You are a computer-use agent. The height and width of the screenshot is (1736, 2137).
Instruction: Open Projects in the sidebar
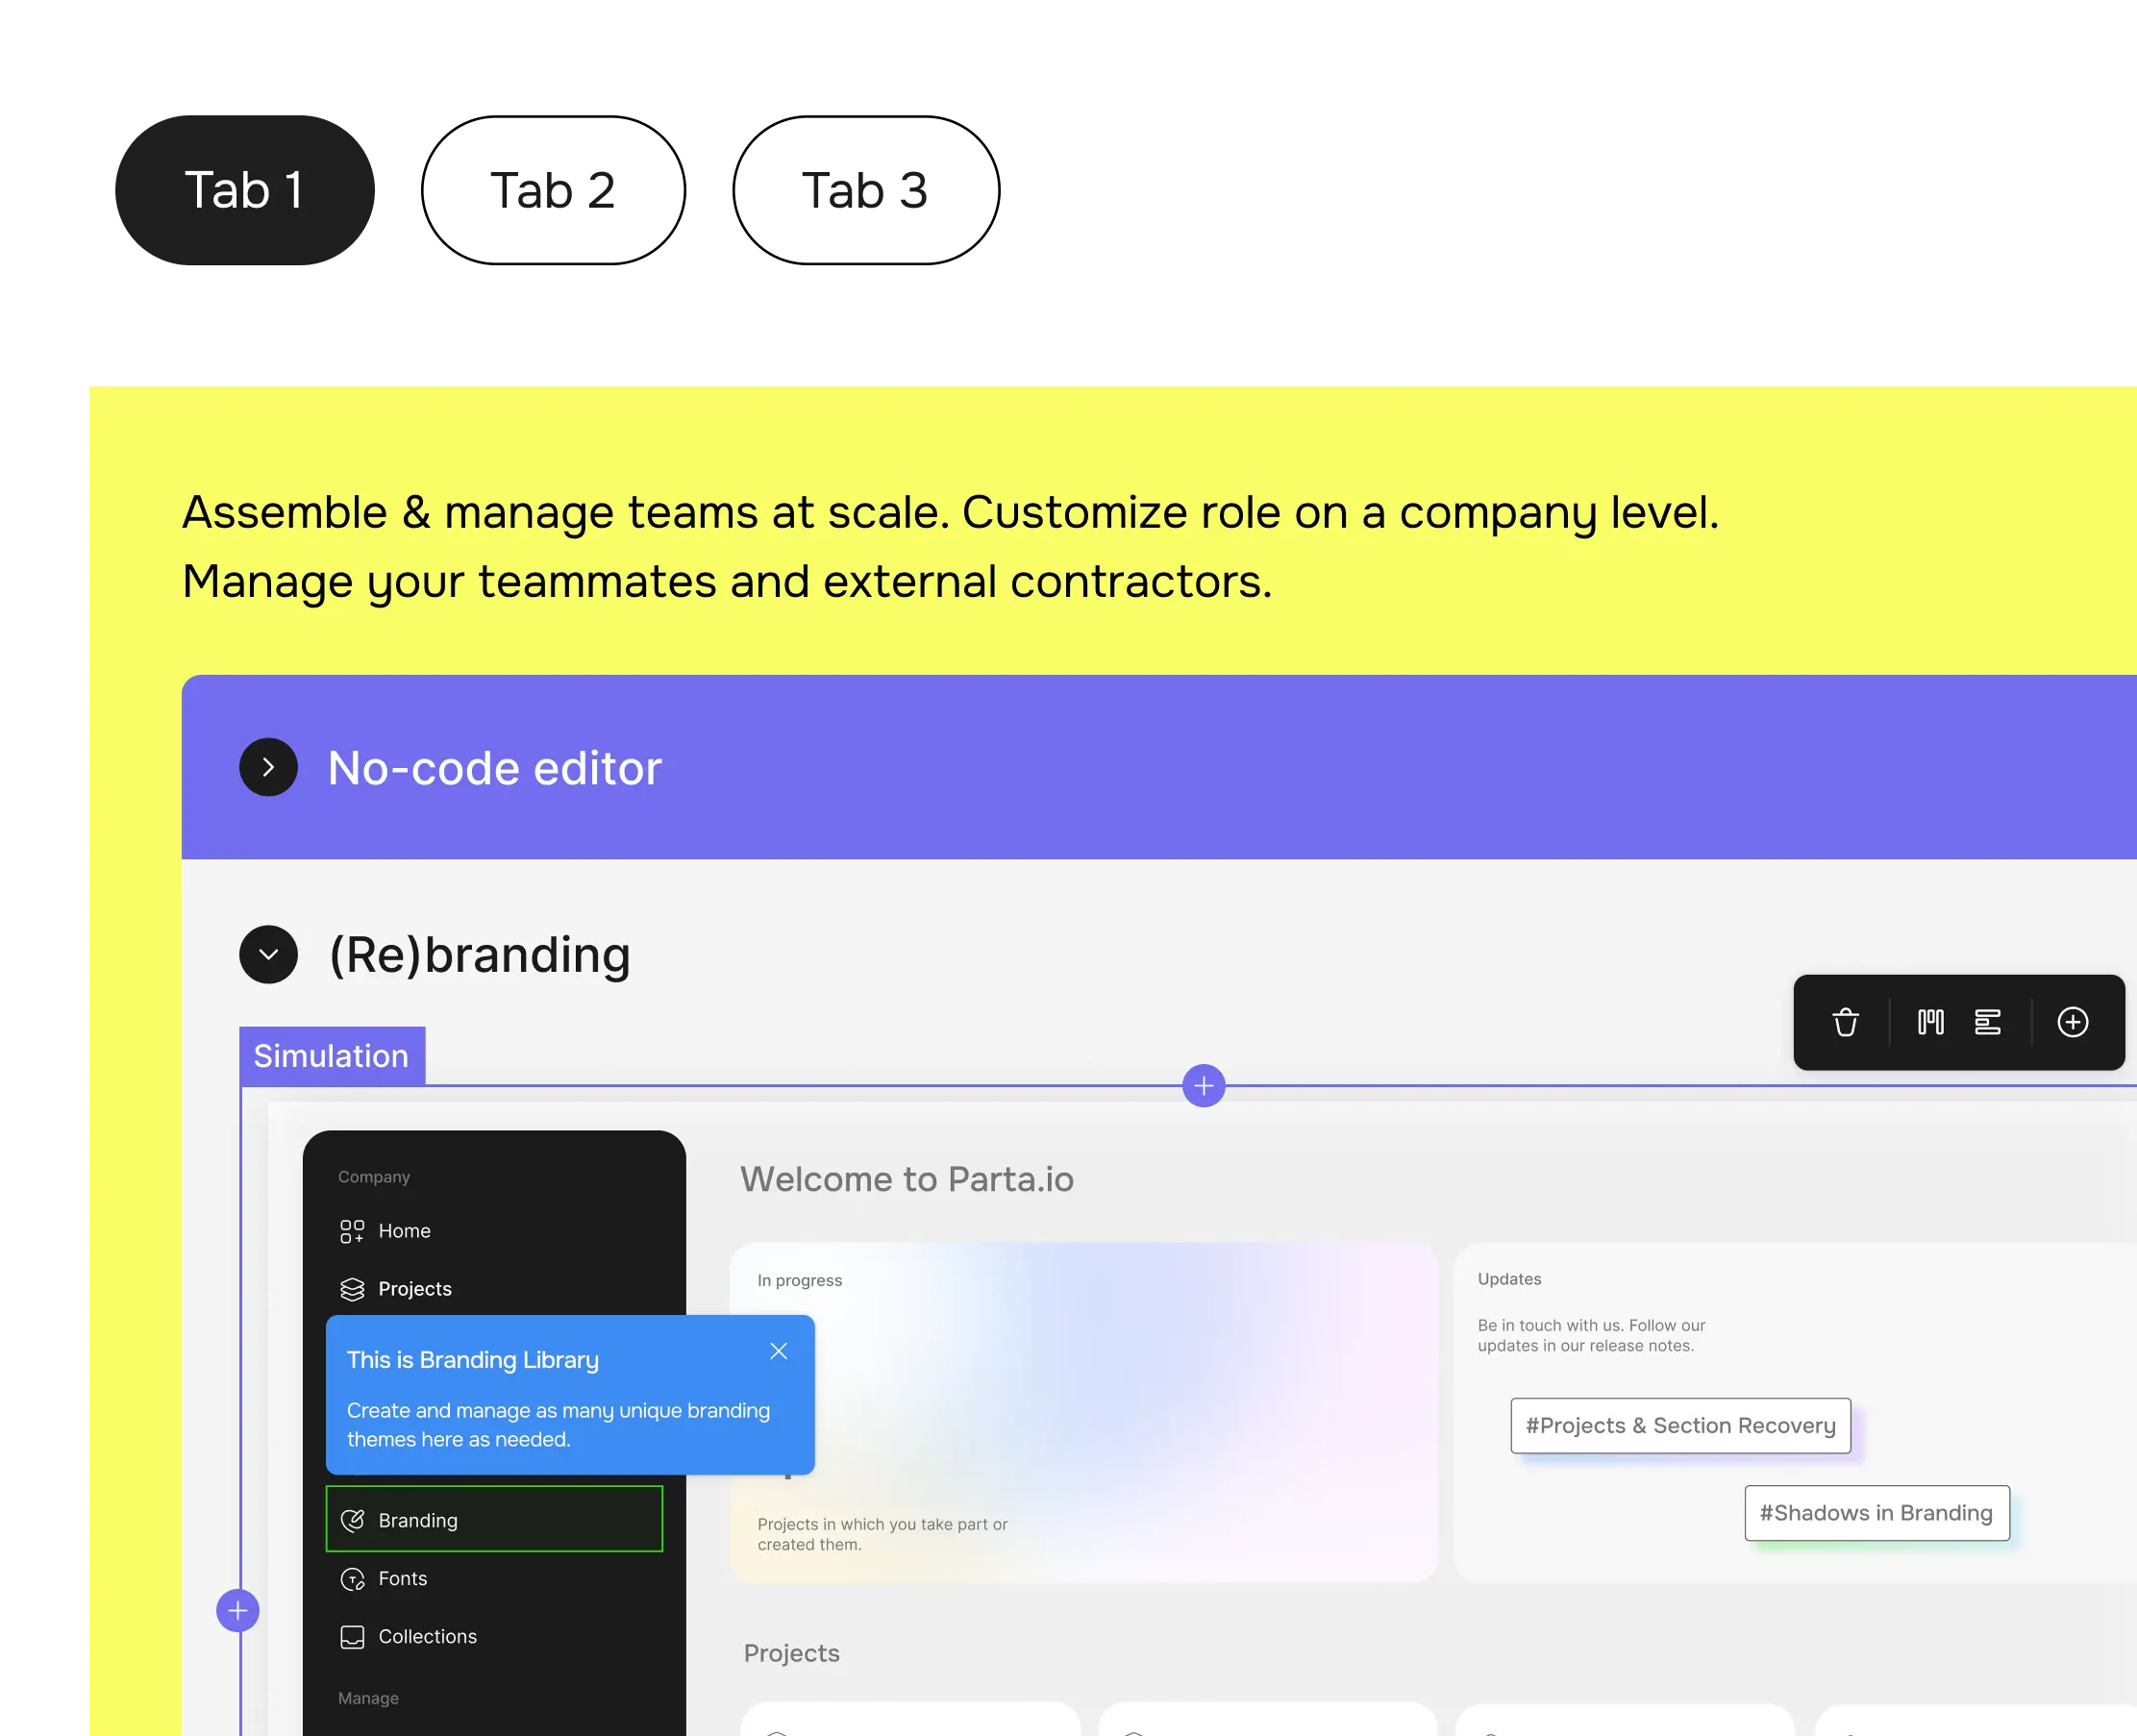(x=414, y=1289)
